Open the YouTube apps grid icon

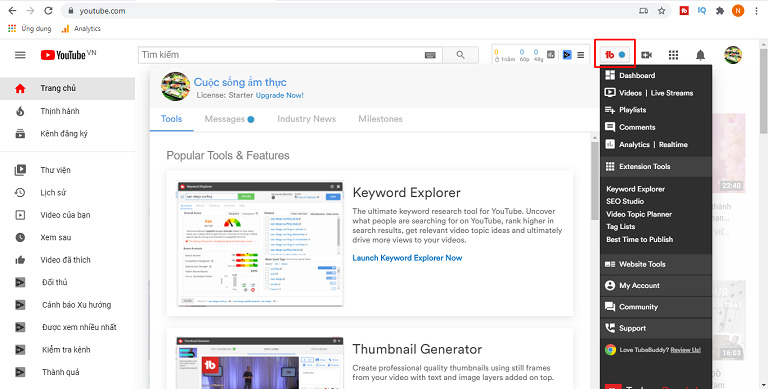click(x=673, y=55)
